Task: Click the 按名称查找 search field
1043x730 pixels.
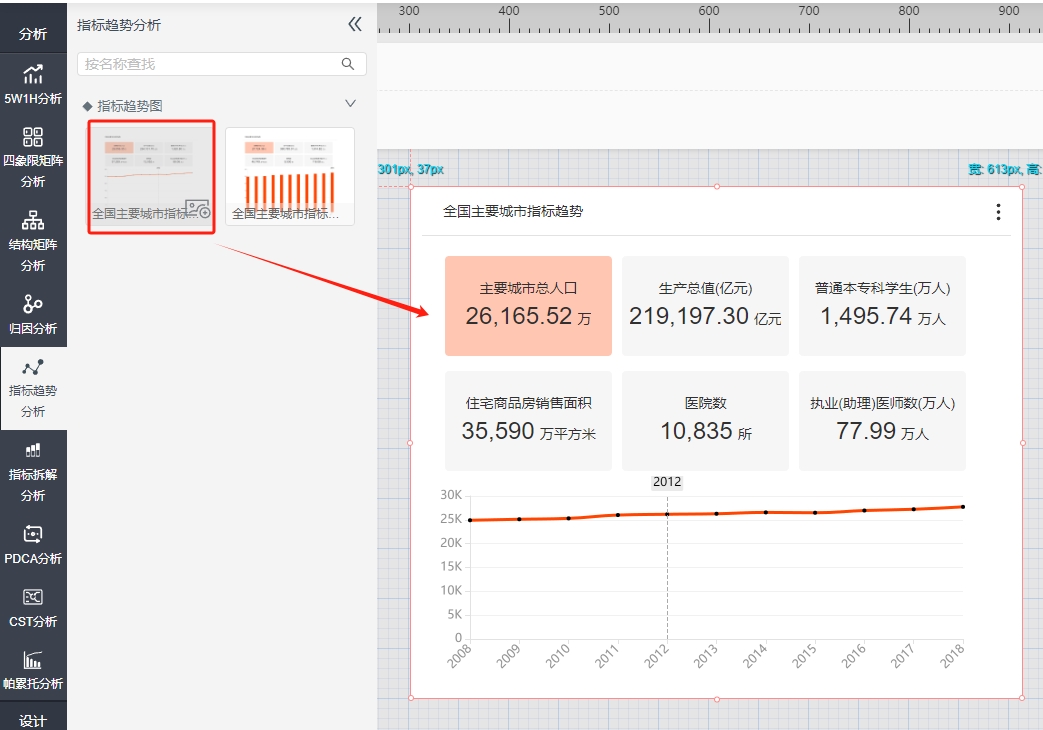Action: [208, 64]
